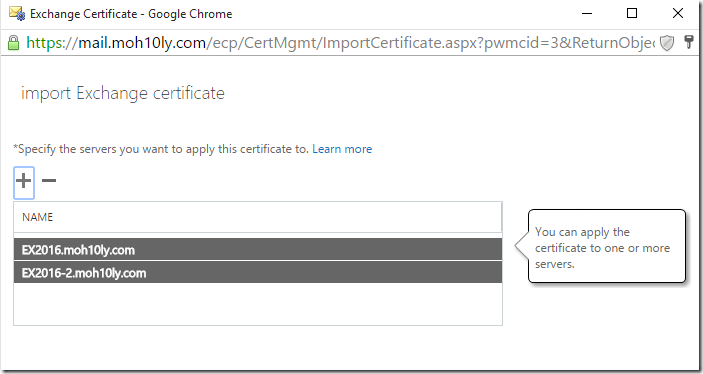Open saved passwords via the key icon

click(x=689, y=42)
